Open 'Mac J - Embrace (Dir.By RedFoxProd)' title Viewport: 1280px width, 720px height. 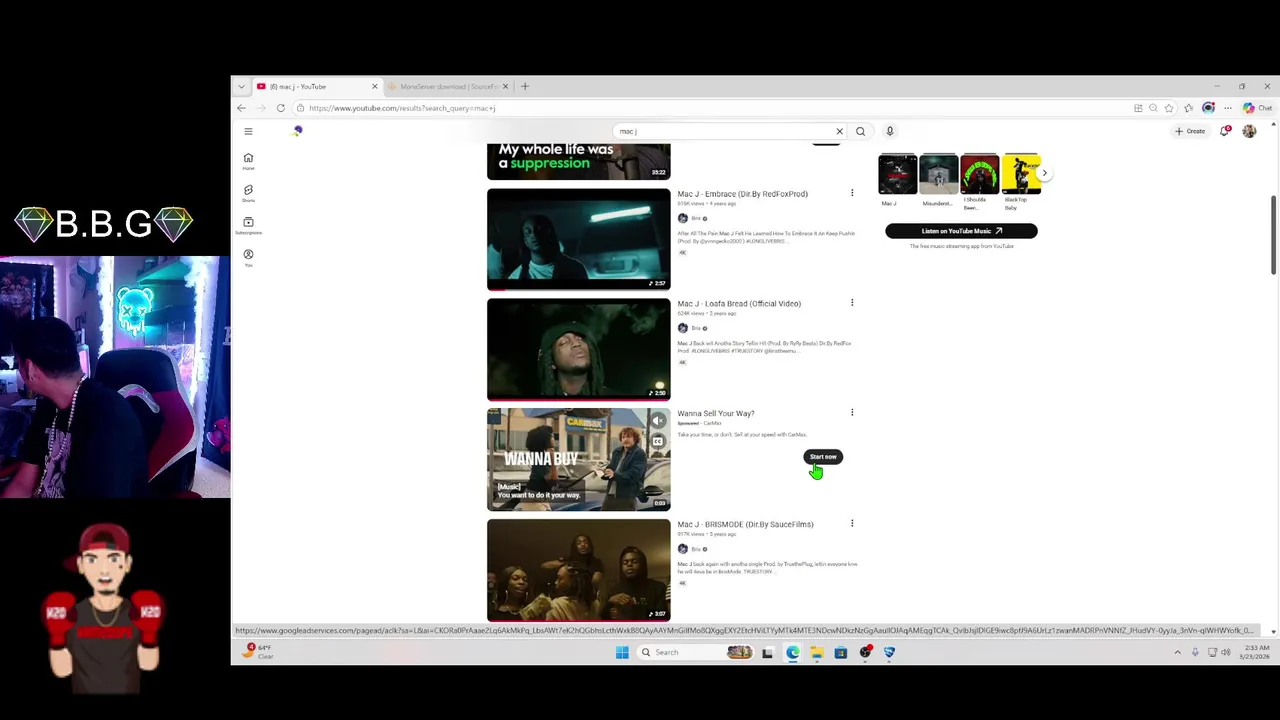tap(742, 194)
